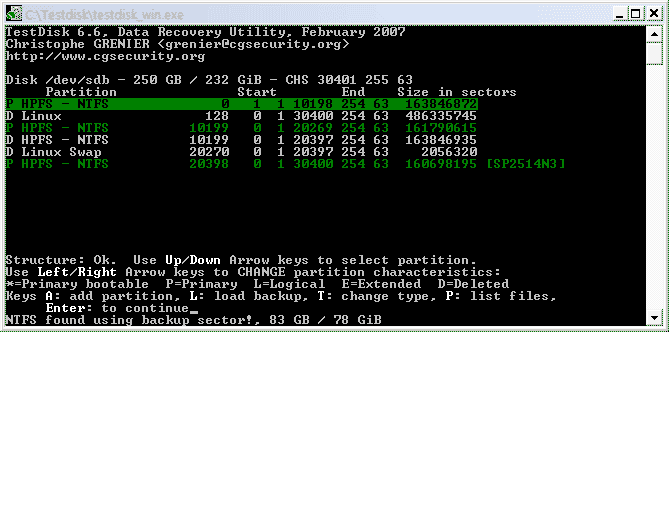Select the deleted Linux partition row with size 486335745
The width and height of the screenshot is (669, 512).
click(x=241, y=116)
